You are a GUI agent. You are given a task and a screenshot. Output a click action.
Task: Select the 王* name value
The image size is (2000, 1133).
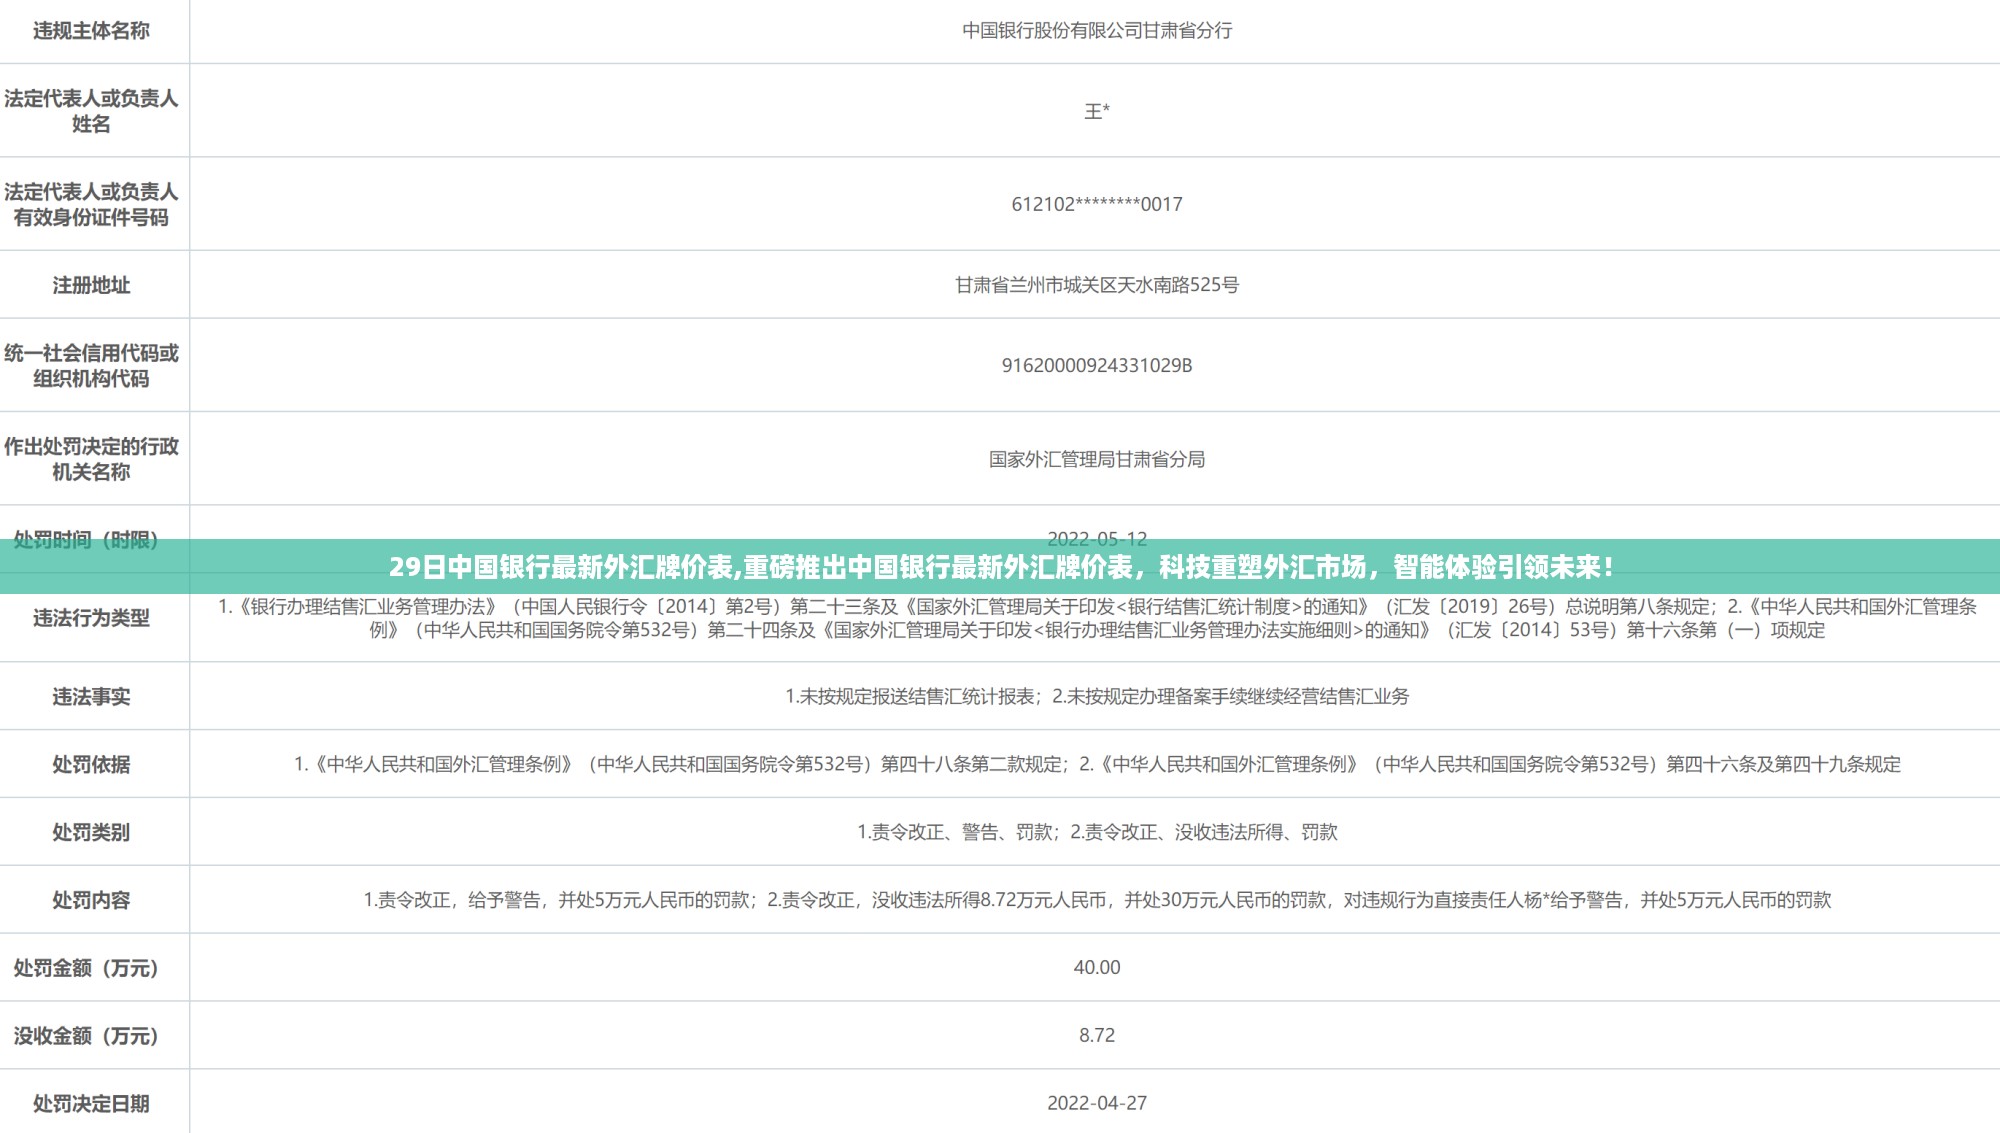[x=1097, y=111]
